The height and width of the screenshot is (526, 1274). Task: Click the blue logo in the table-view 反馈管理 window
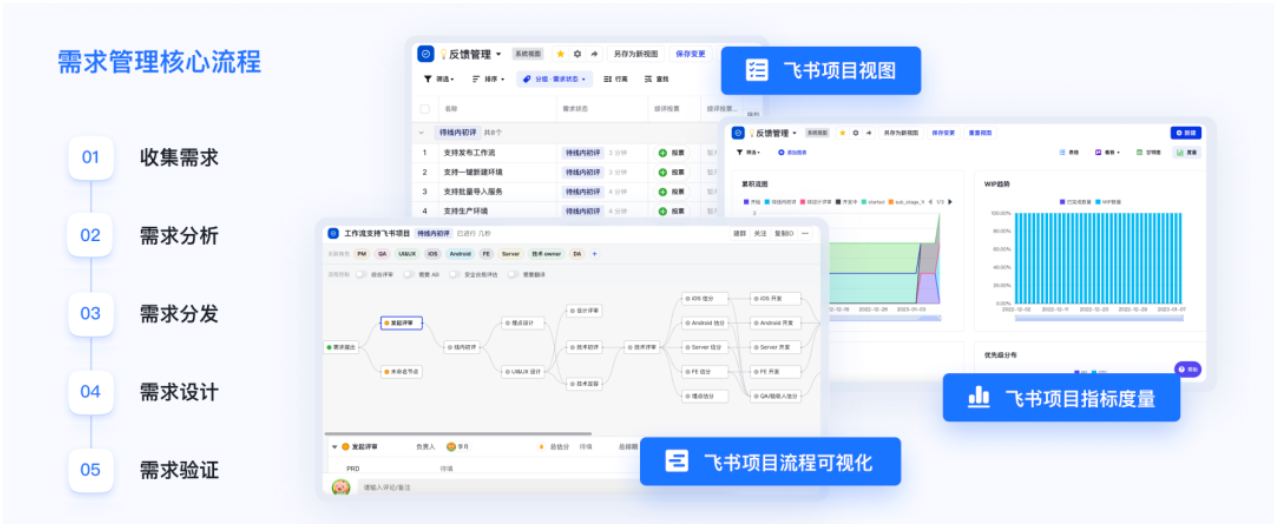426,54
